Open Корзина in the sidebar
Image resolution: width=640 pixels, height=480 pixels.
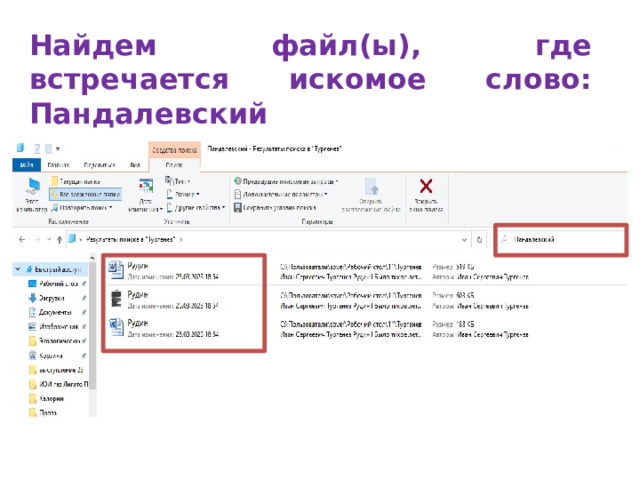tap(51, 356)
